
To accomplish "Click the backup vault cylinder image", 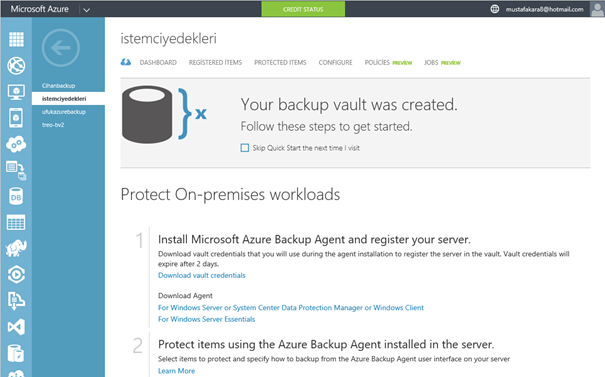I will (x=147, y=114).
